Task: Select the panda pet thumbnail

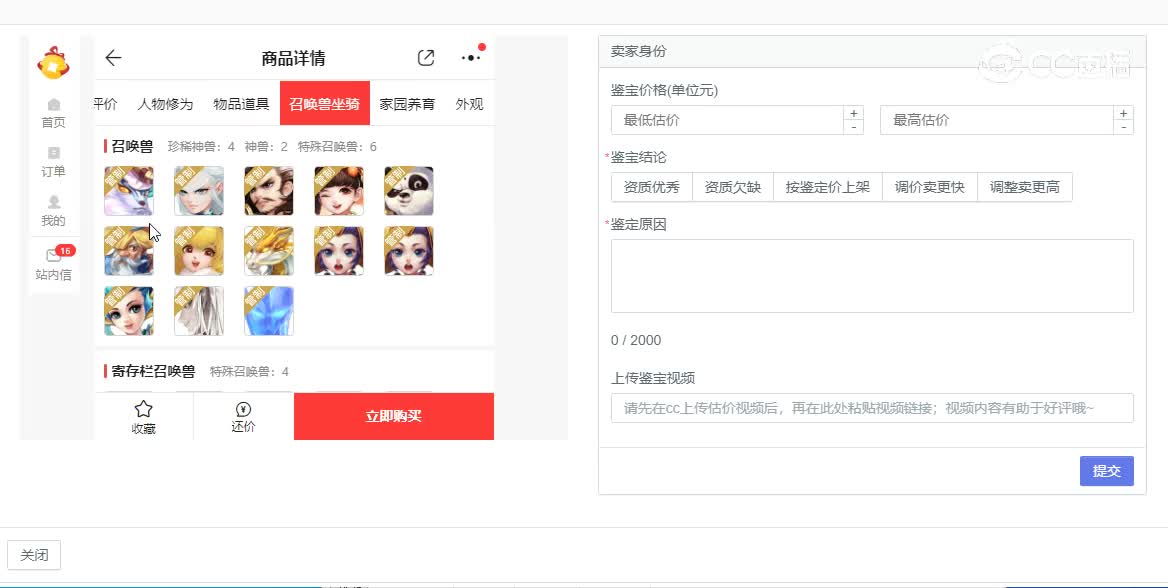Action: [x=409, y=191]
